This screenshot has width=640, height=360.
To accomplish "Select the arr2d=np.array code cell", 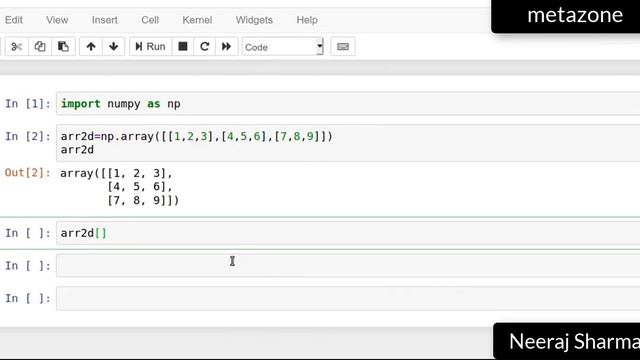I will 348,143.
